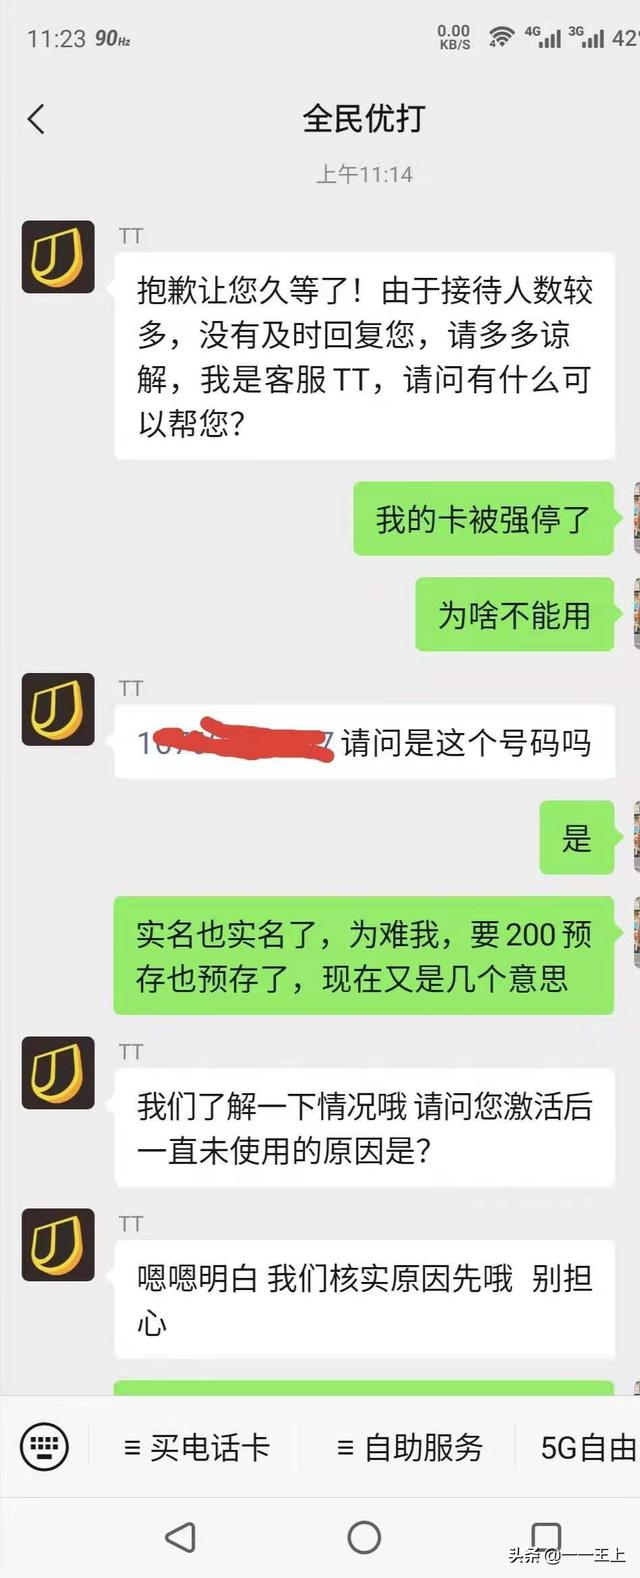Viewport: 640px width, 1578px height.
Task: Tap the 上午11:14 timestamp label
Action: 364,174
